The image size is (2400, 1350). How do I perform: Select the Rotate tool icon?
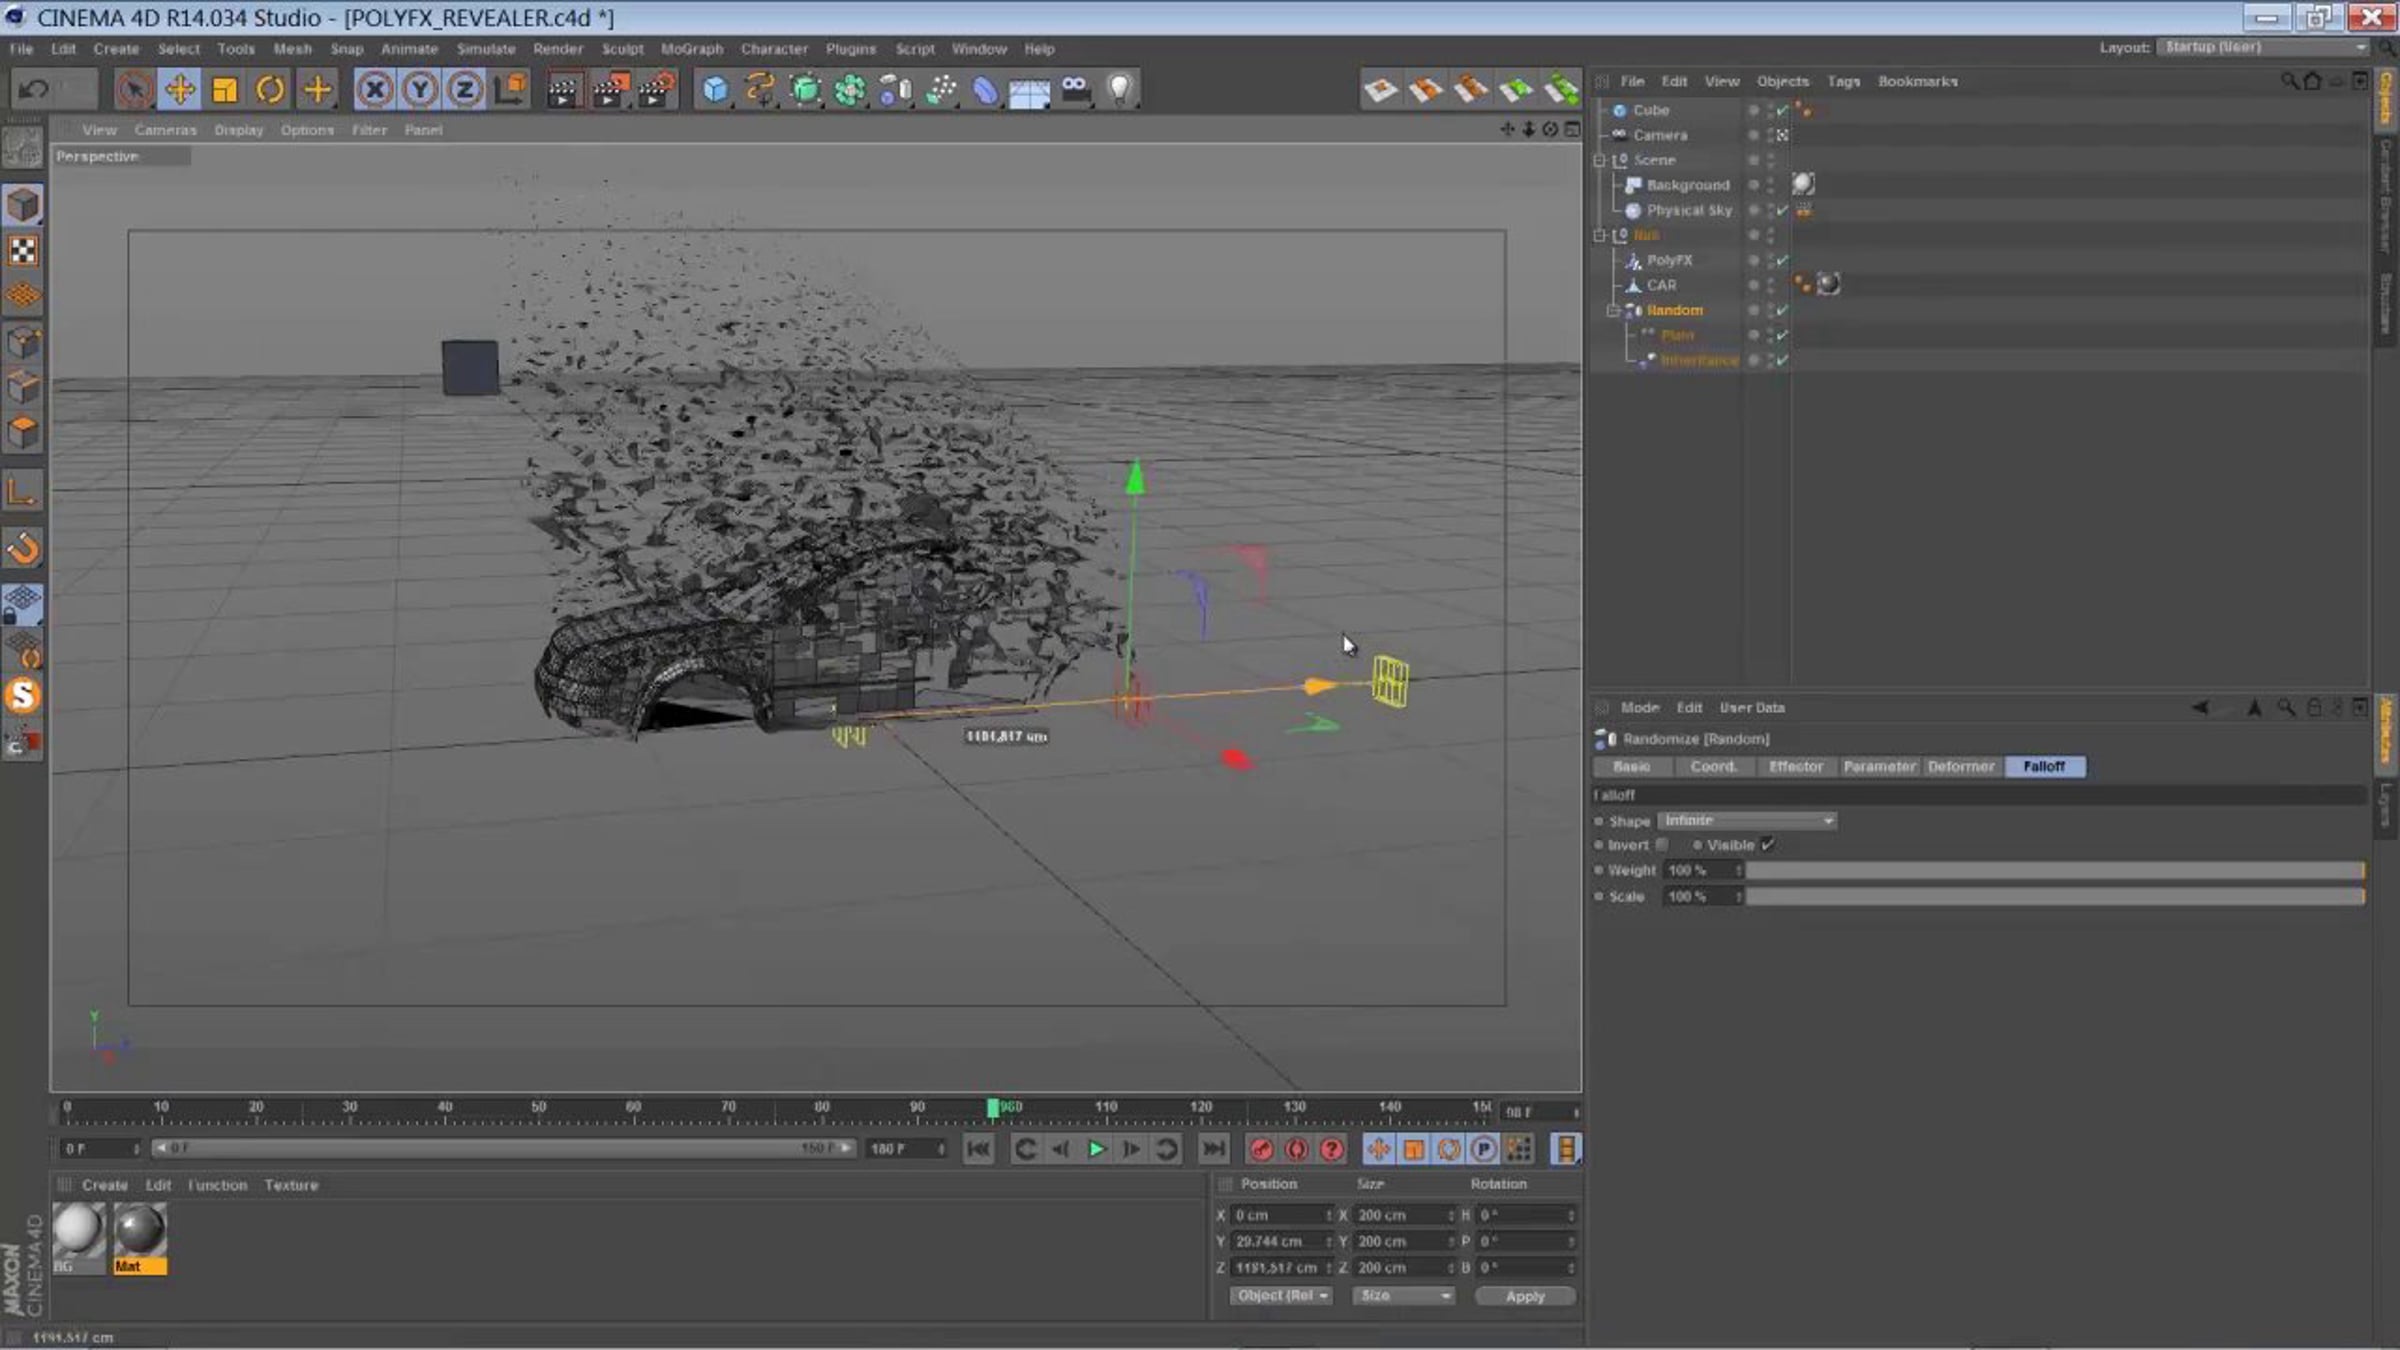click(x=270, y=90)
